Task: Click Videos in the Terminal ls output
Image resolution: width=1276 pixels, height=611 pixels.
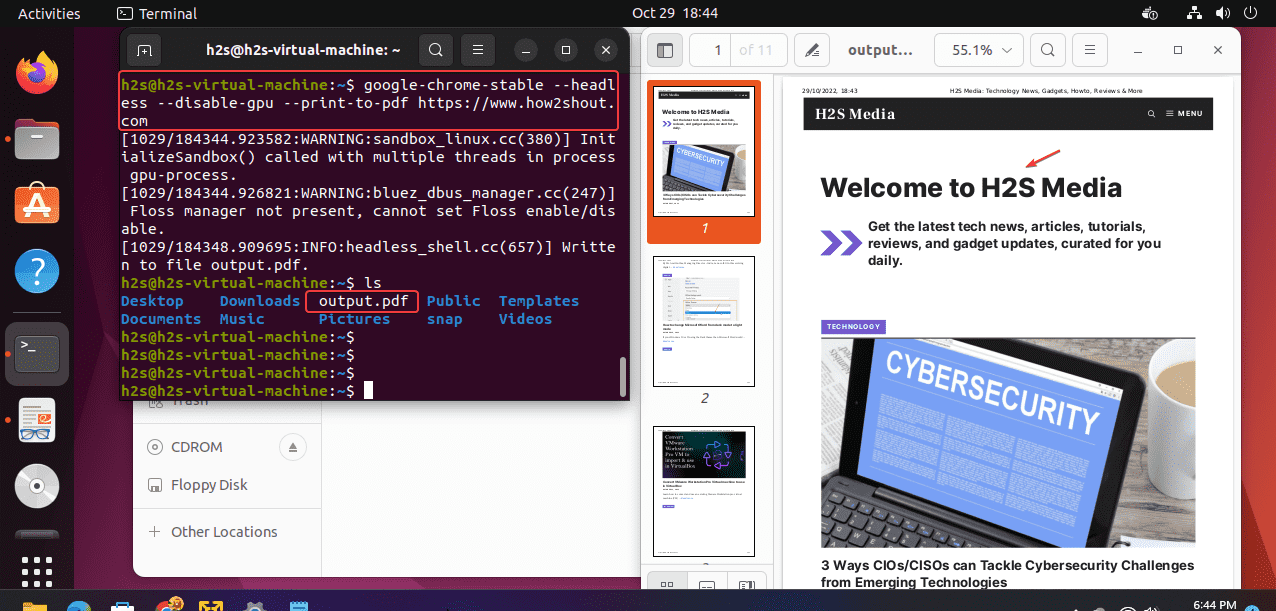Action: pos(525,319)
